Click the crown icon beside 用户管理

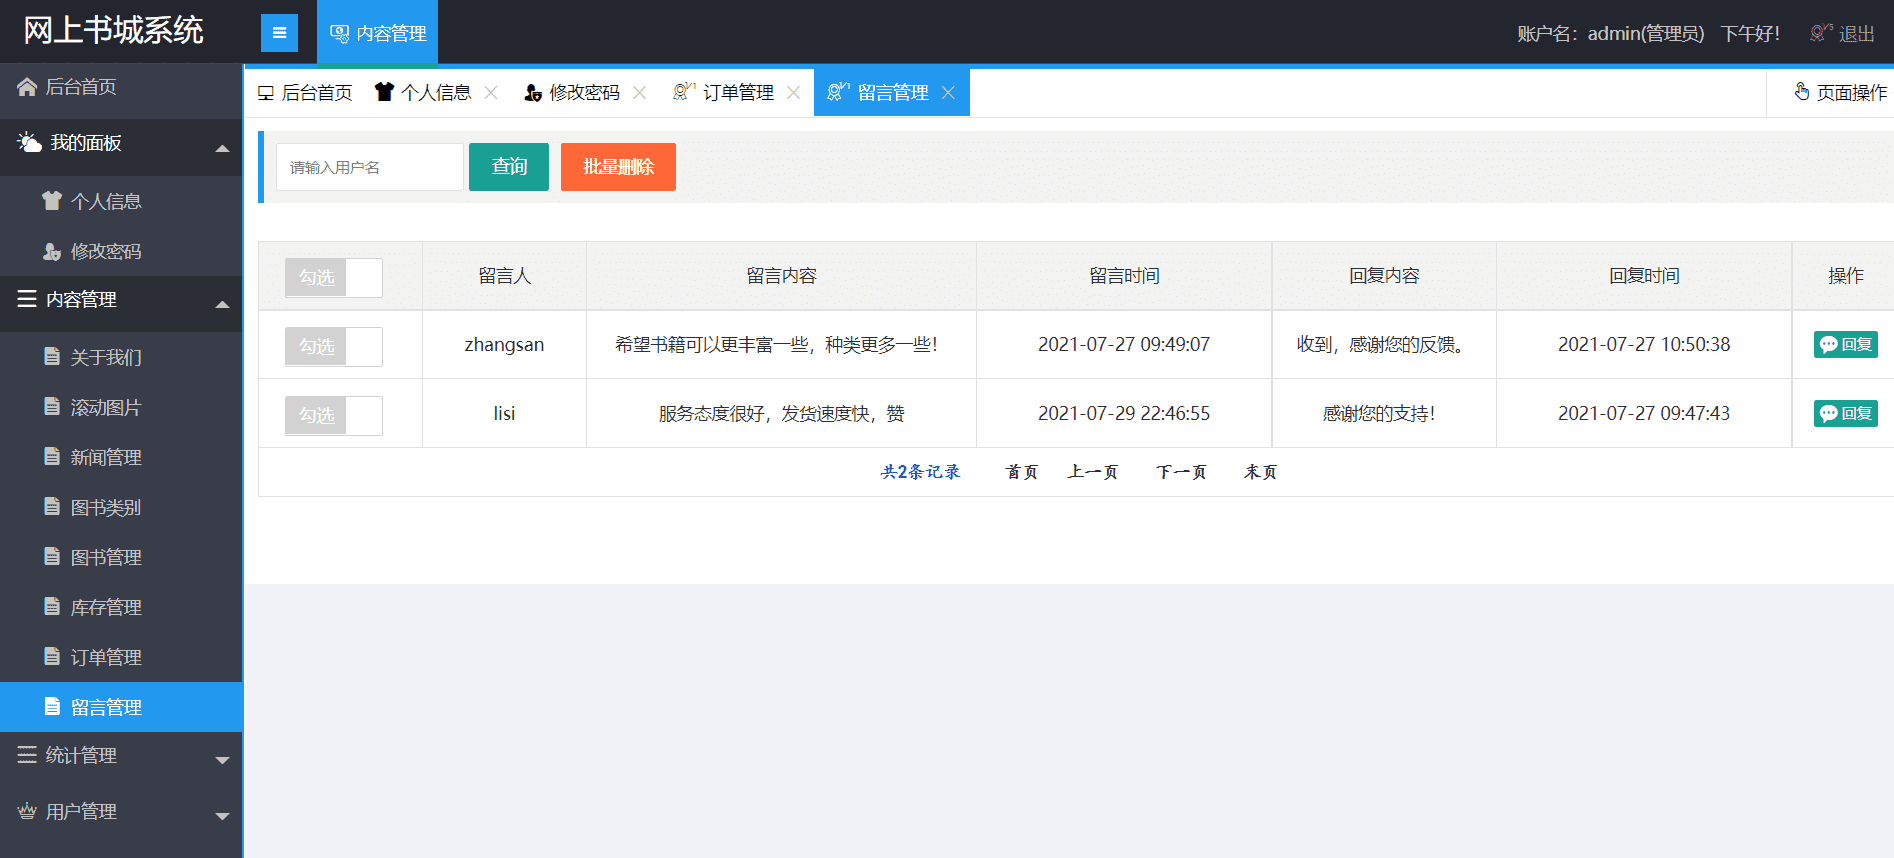pos(27,811)
